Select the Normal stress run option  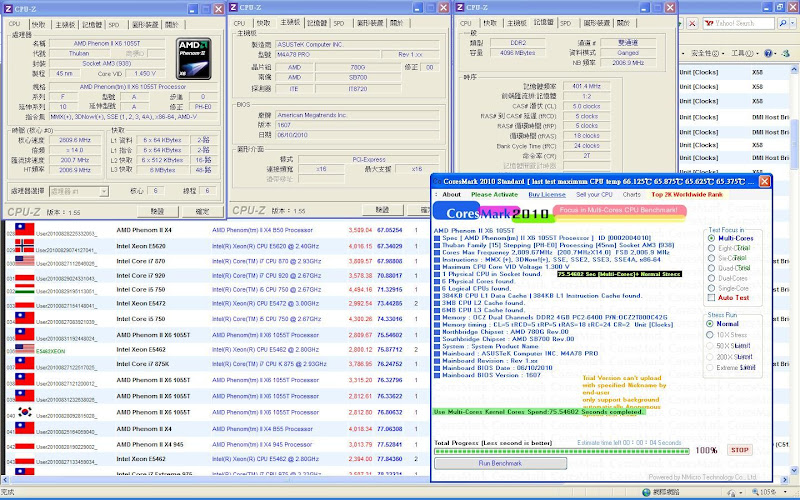(710, 324)
